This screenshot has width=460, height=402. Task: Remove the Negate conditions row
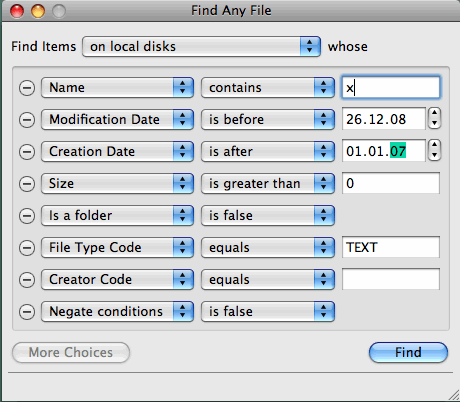[x=27, y=312]
